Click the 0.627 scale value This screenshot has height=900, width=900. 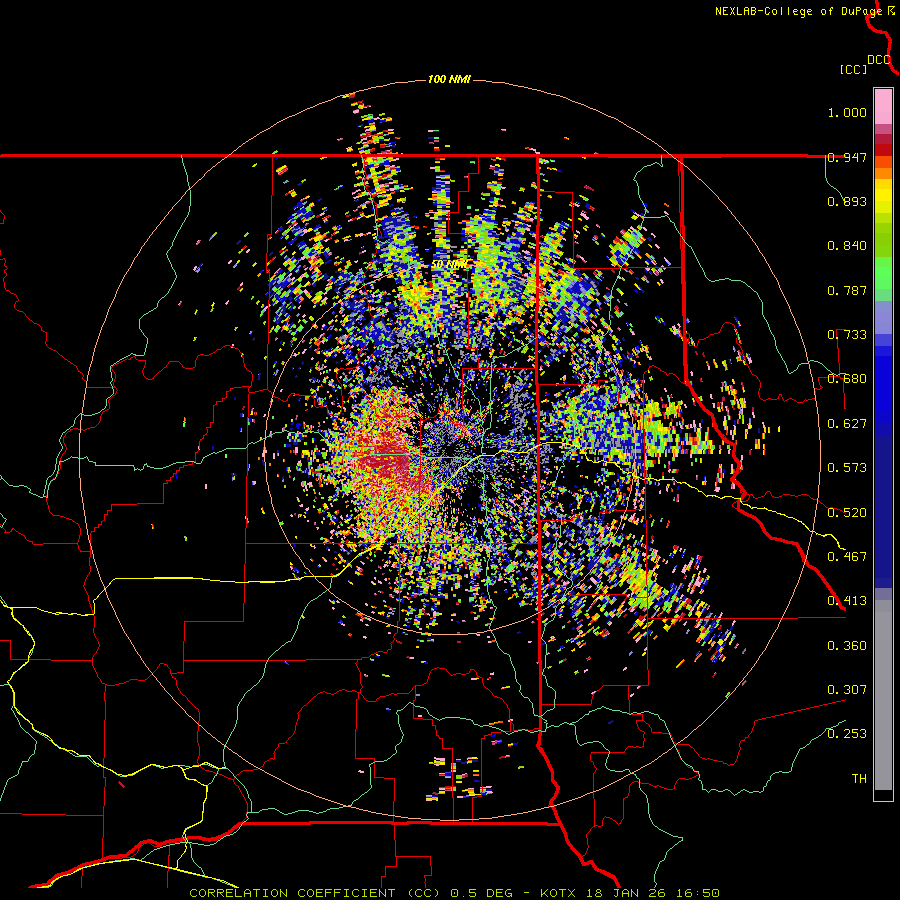click(847, 424)
